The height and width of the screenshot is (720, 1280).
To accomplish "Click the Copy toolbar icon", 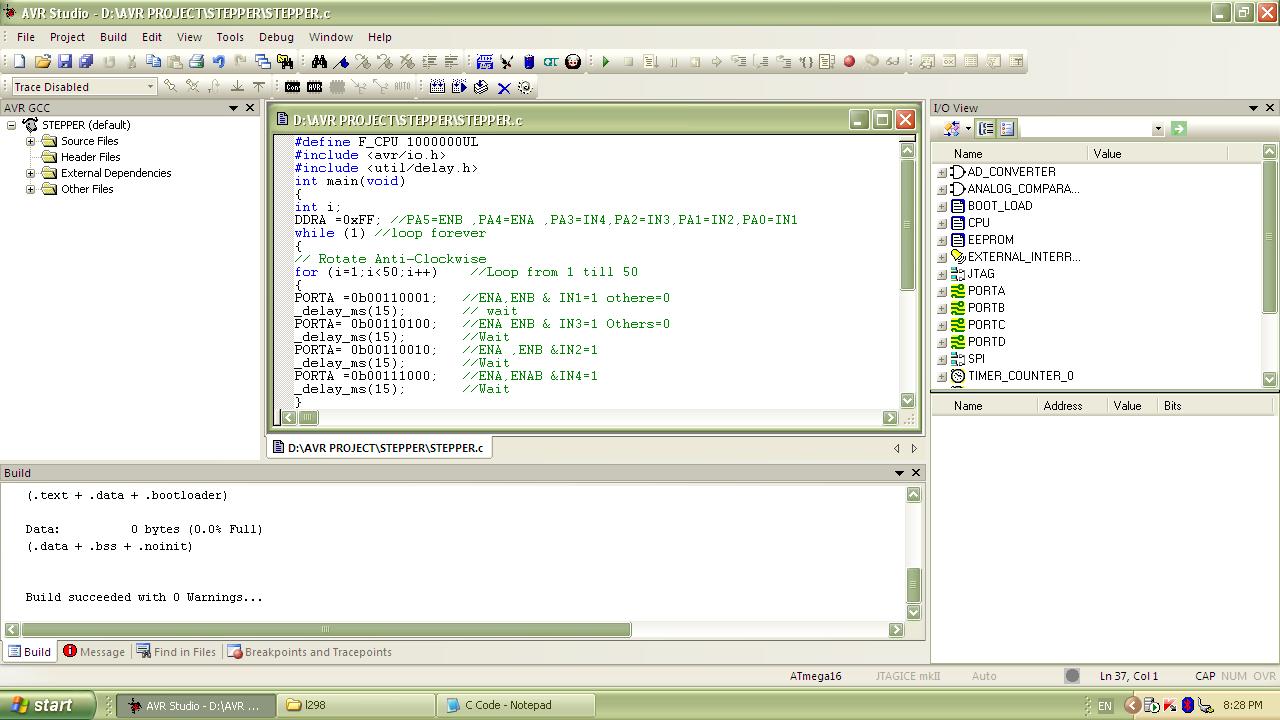I will pos(153,61).
